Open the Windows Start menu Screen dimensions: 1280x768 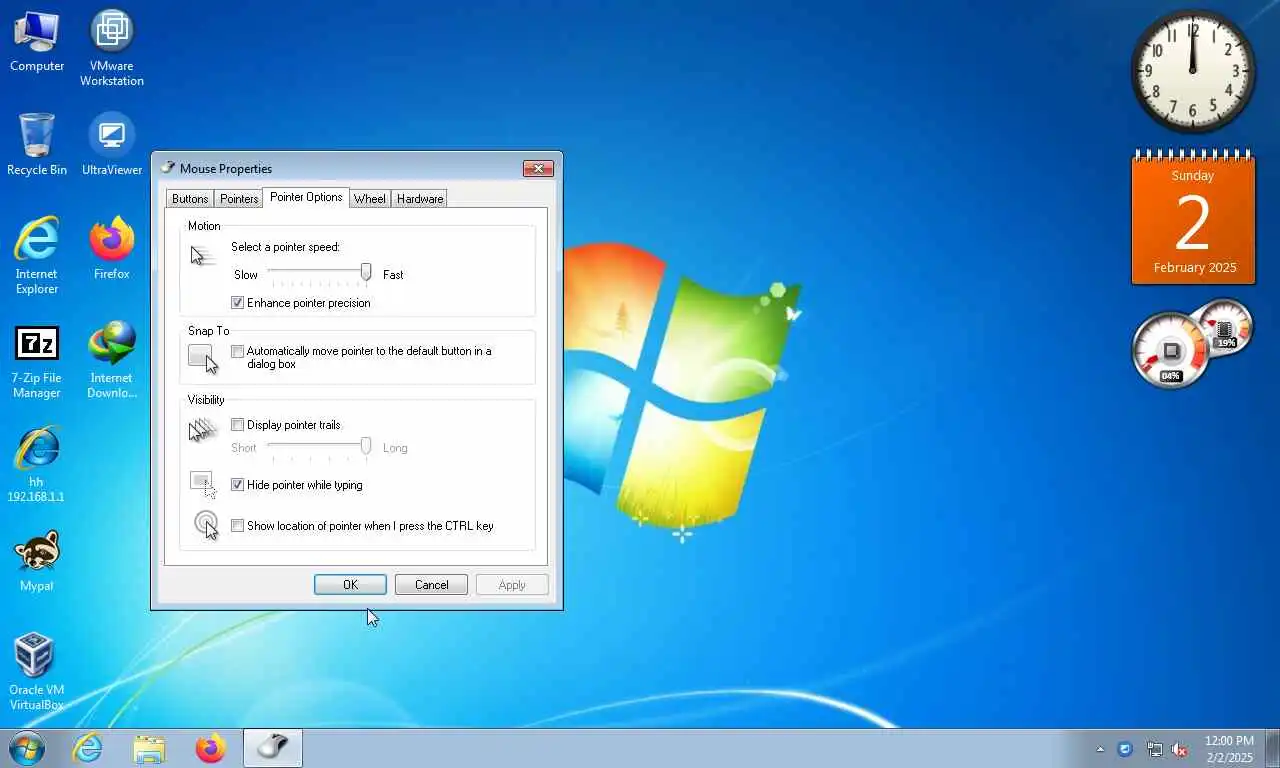26,748
